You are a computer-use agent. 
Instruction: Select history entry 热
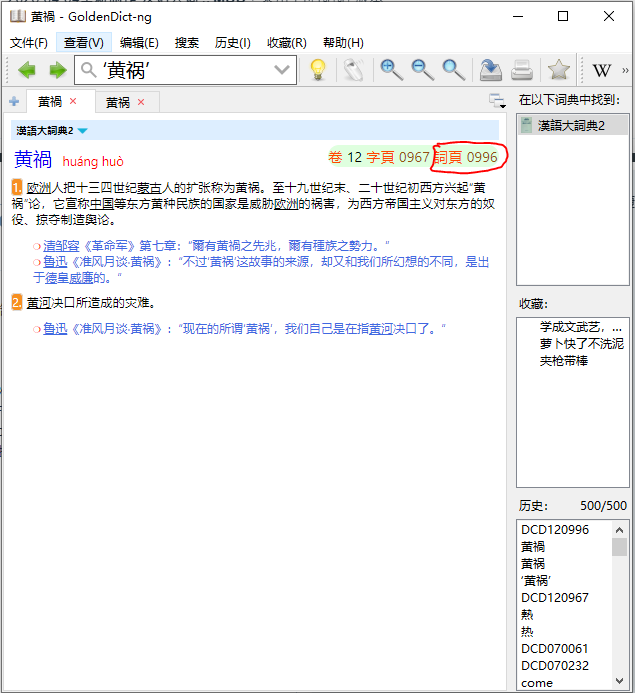527,632
